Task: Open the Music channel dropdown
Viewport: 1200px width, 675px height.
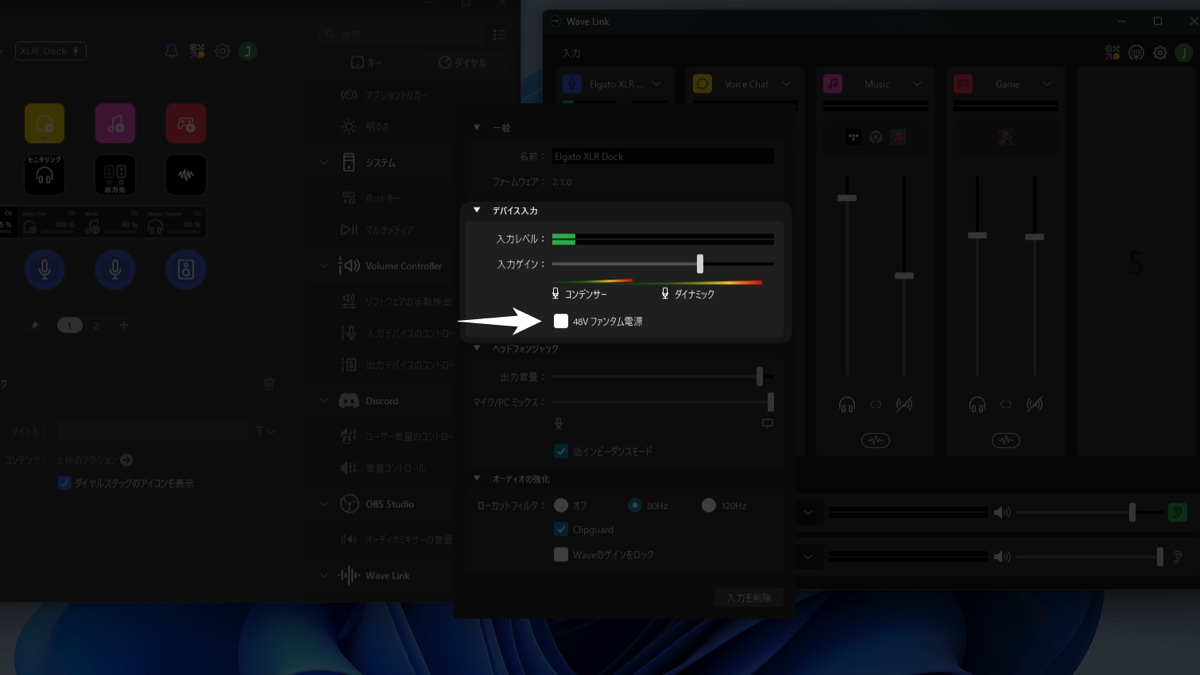Action: pos(917,84)
